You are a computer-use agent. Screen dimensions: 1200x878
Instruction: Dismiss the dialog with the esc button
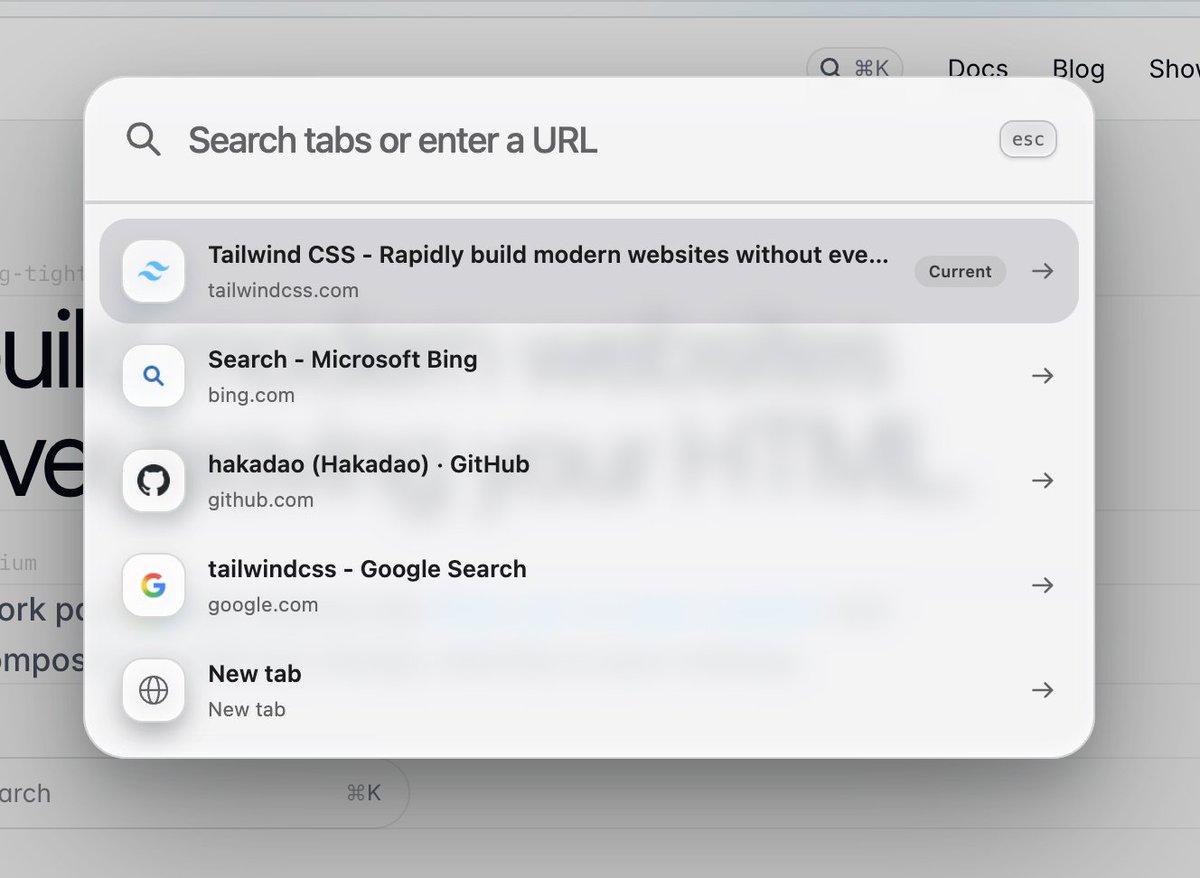pos(1028,140)
